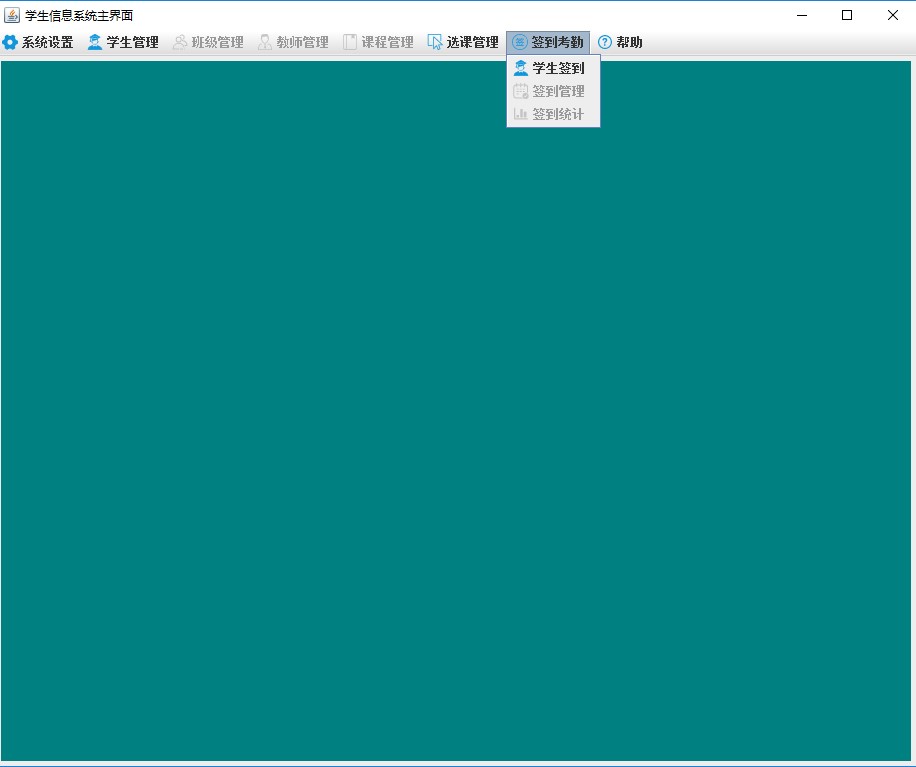Open the 课程管理 menu
The image size is (916, 767).
[x=379, y=42]
